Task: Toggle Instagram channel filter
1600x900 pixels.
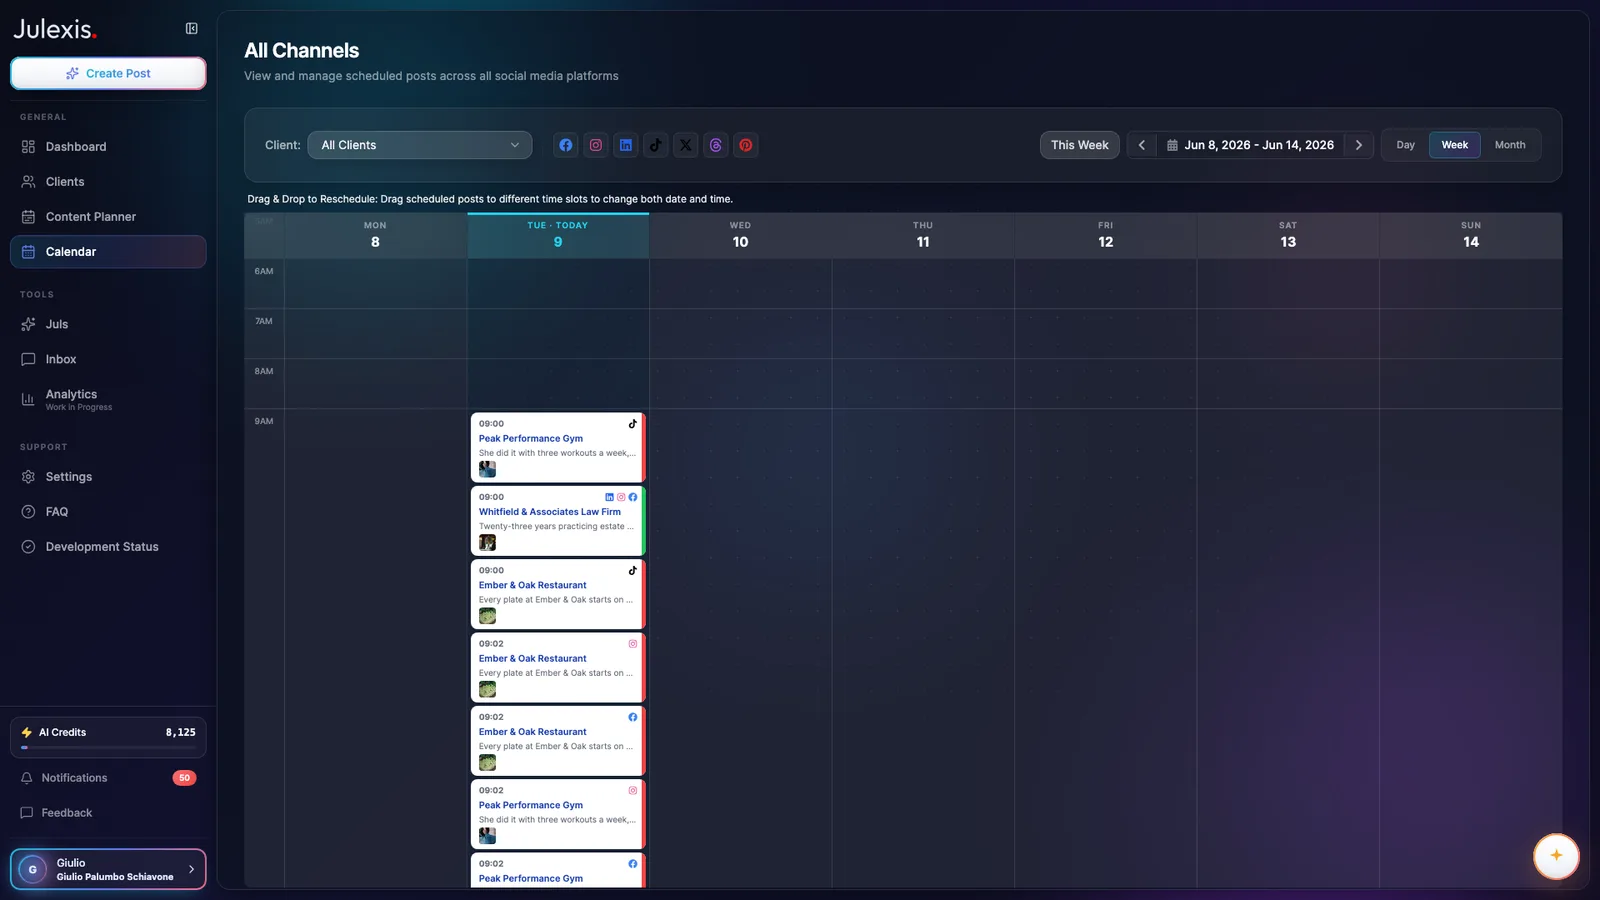Action: click(x=596, y=145)
